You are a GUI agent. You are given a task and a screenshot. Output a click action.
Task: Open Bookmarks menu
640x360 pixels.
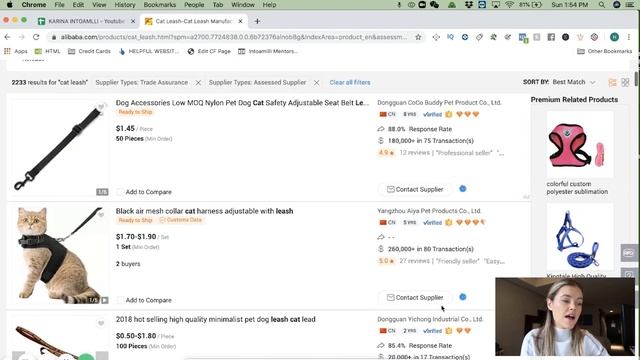click(160, 5)
